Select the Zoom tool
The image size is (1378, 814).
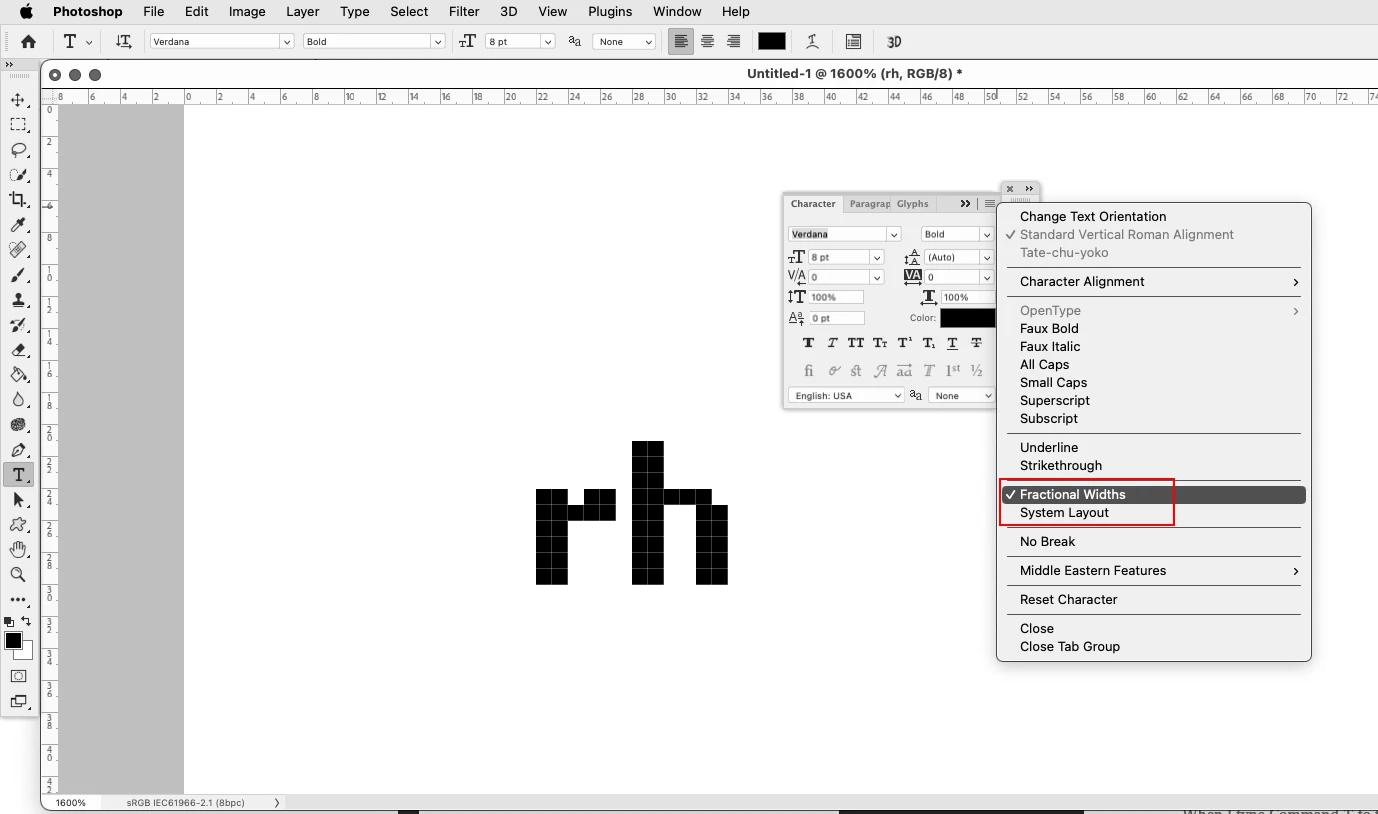(18, 575)
